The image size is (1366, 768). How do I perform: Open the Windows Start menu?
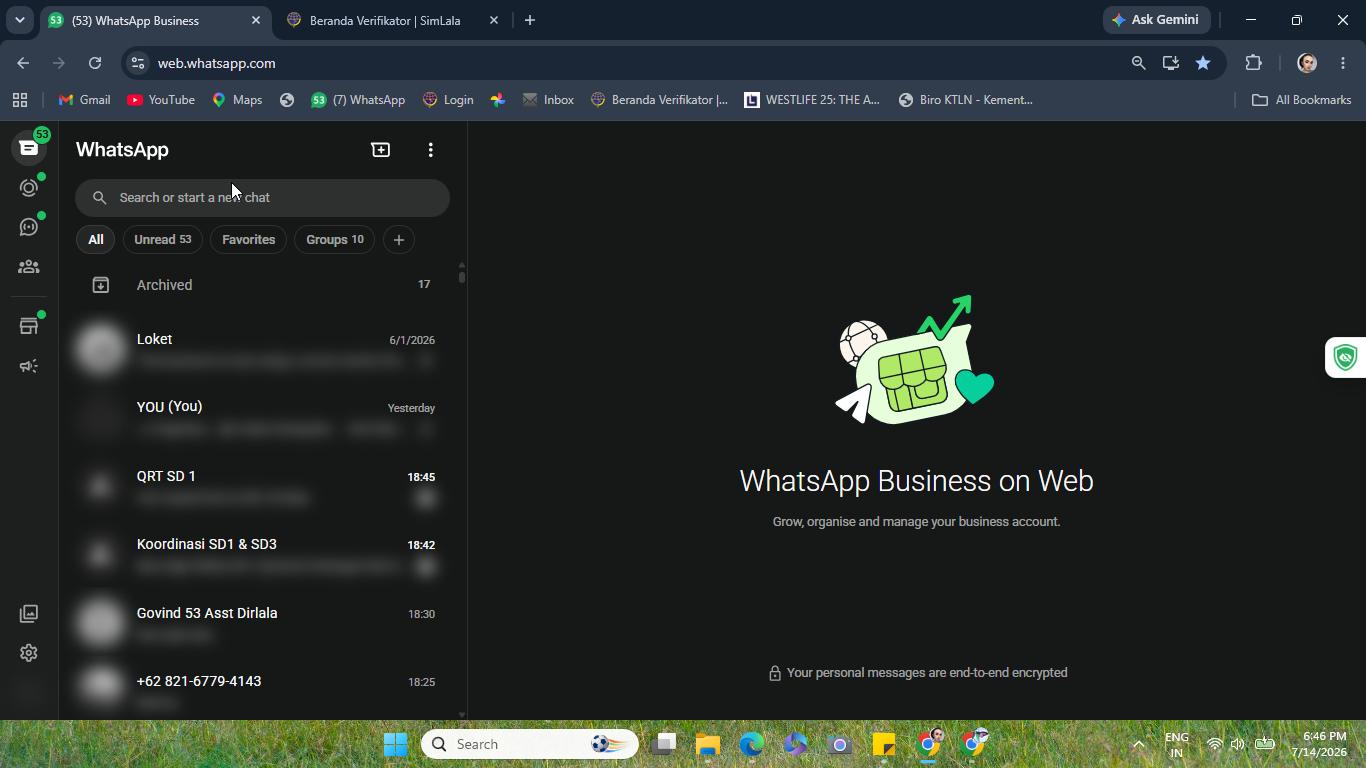point(396,744)
